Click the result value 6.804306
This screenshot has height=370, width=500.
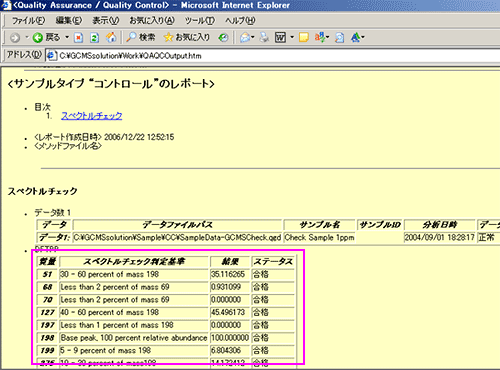(x=230, y=350)
